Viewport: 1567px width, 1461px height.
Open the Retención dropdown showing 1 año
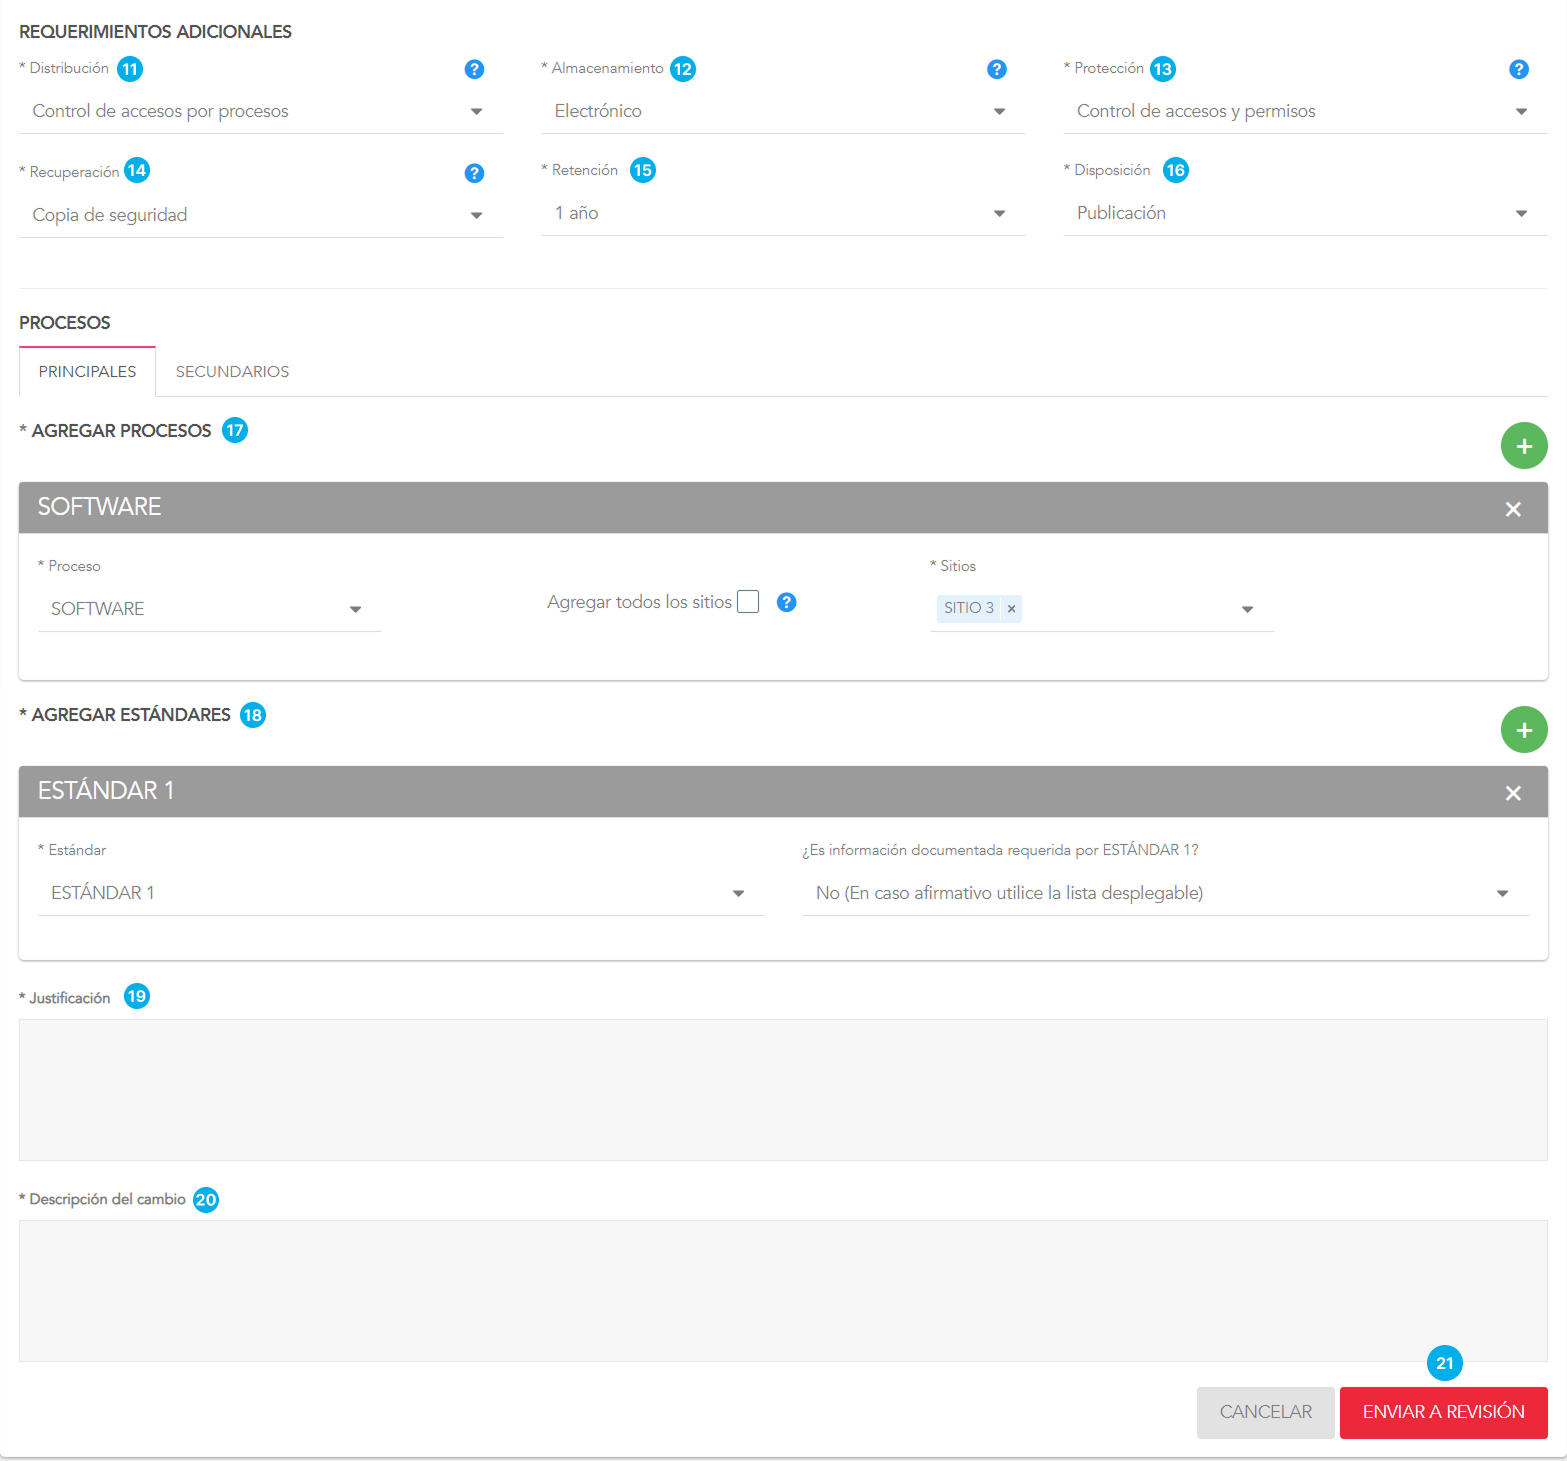782,213
